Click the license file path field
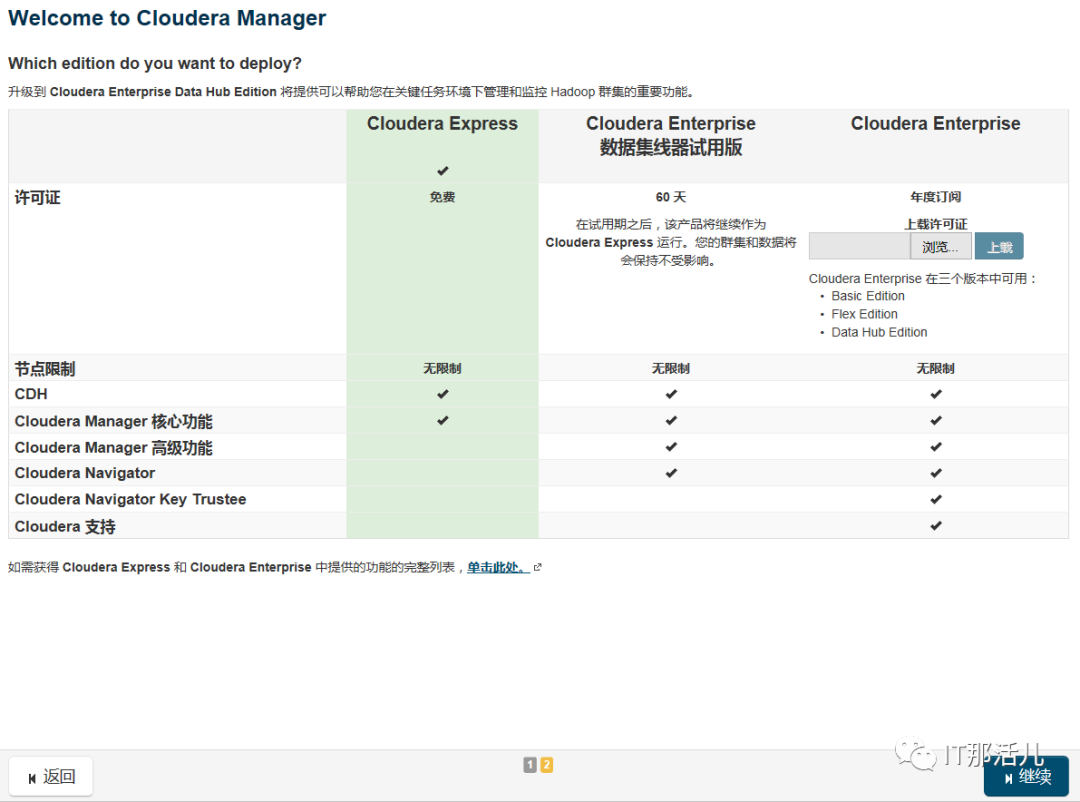 860,247
